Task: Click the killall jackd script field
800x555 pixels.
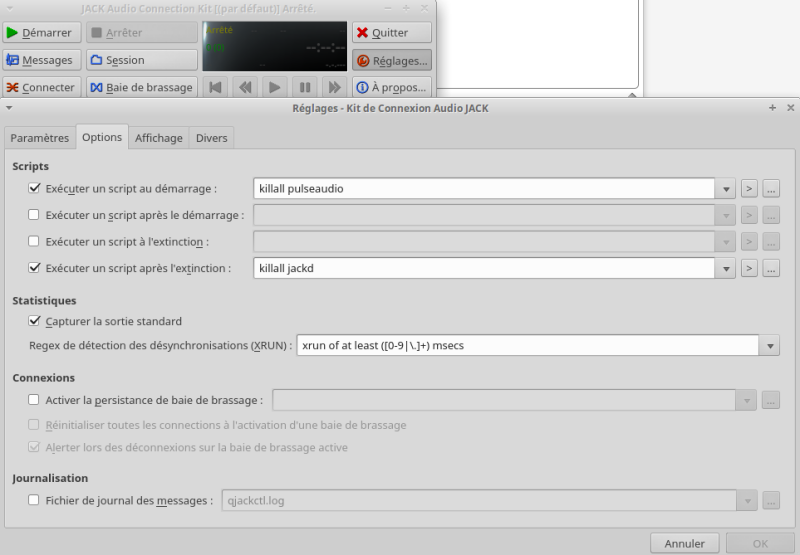Action: 484,268
